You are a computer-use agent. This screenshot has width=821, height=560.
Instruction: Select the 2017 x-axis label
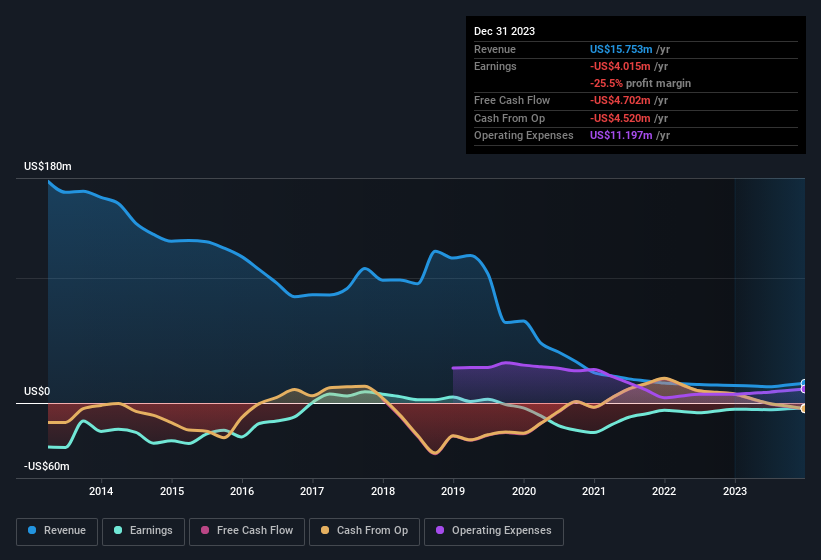click(x=312, y=491)
